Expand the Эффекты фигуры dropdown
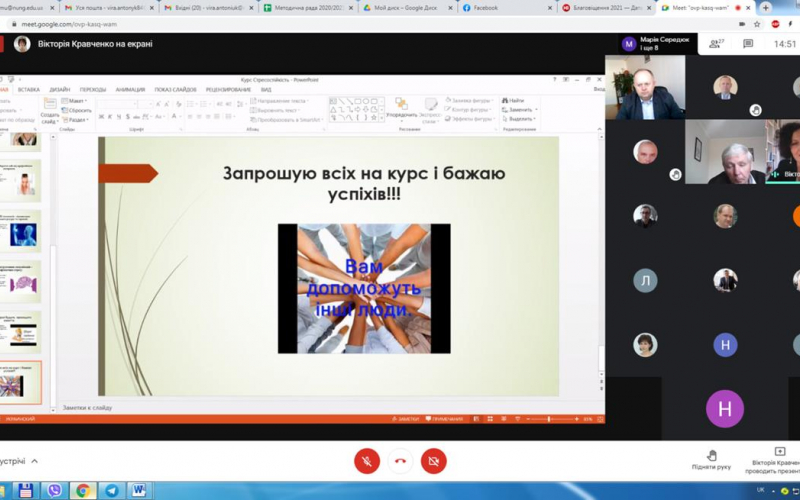Screen dimensions: 800x500 (x=468, y=119)
